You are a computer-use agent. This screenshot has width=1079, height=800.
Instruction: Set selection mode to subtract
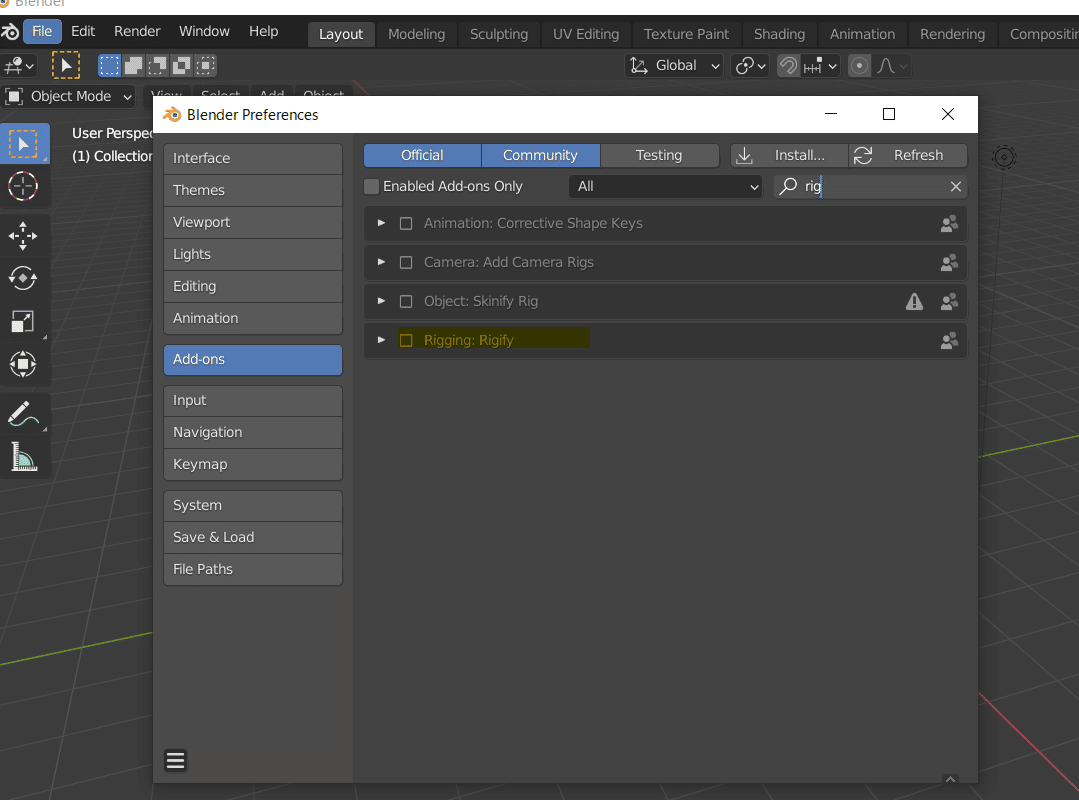pos(157,65)
